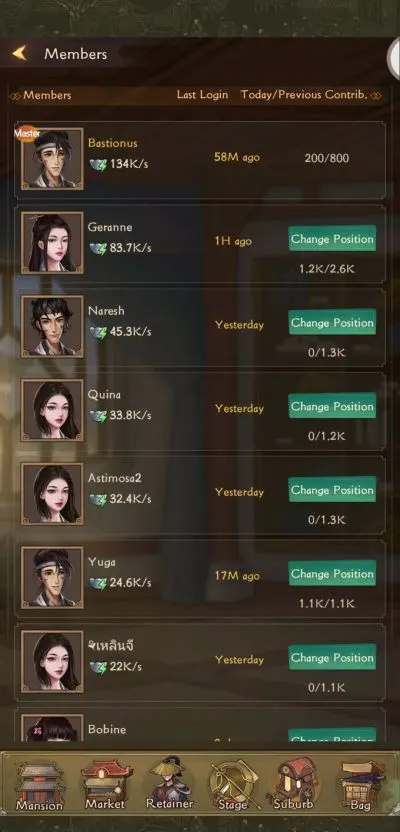Image resolution: width=400 pixels, height=832 pixels.
Task: Select the Bobine member row
Action: click(x=200, y=726)
